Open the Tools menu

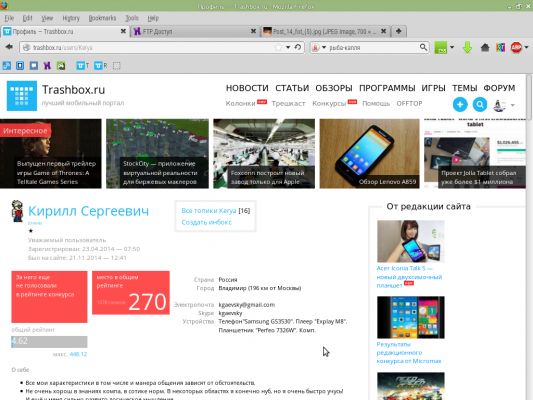click(x=132, y=18)
